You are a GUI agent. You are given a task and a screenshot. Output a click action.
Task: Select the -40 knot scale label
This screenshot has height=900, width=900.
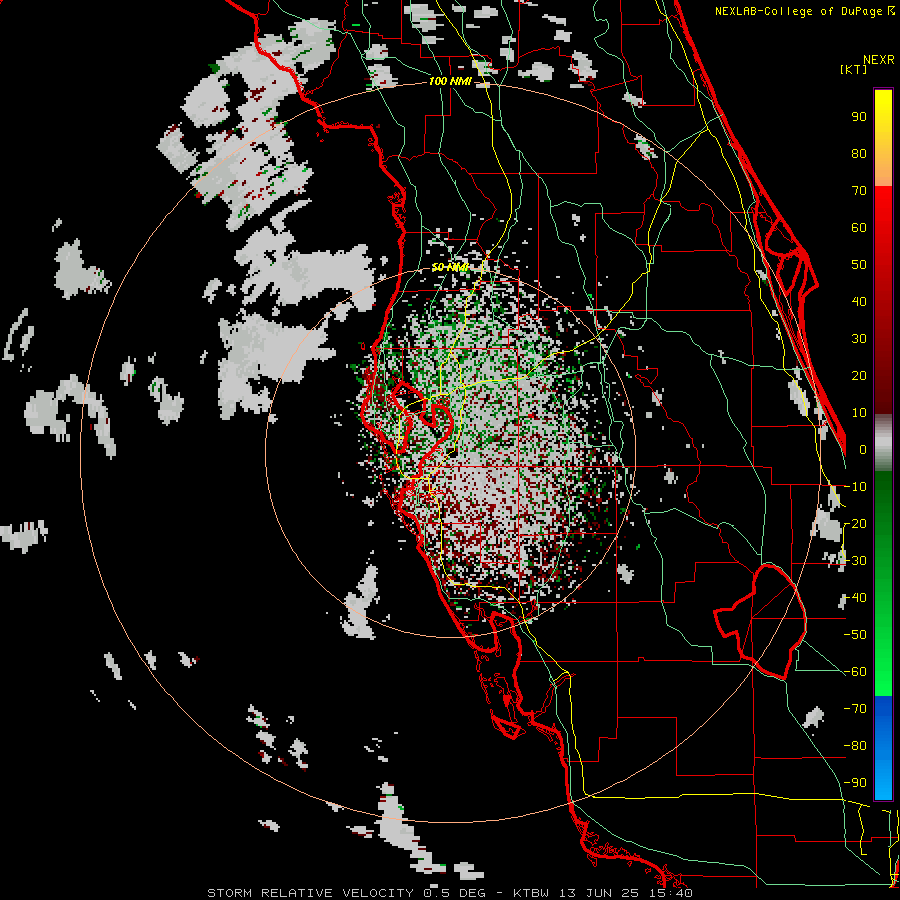(855, 598)
